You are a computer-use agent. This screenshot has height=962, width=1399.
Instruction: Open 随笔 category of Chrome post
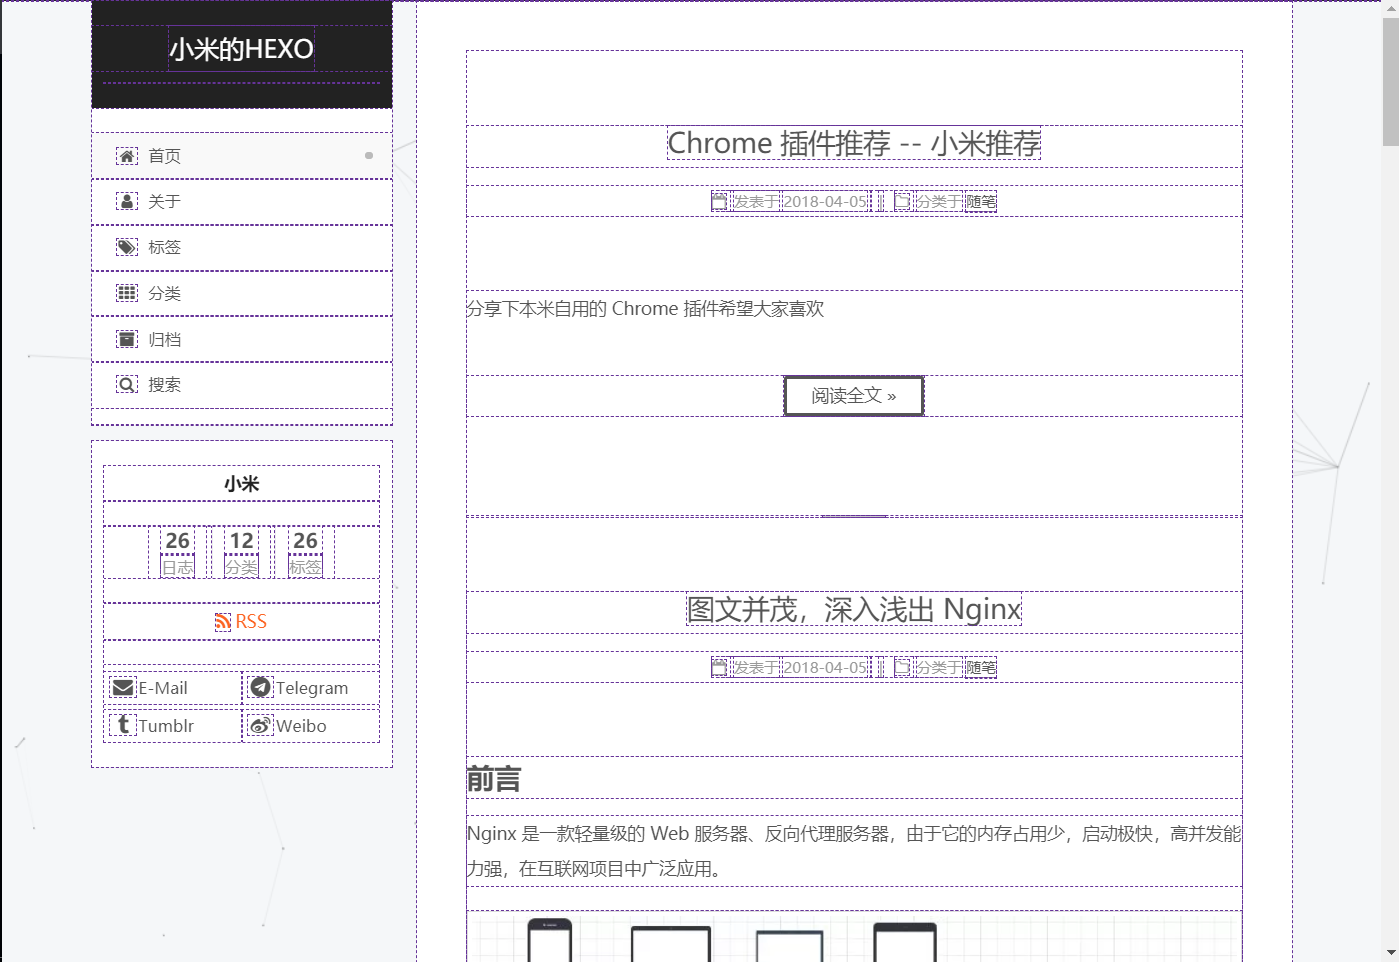tap(981, 201)
